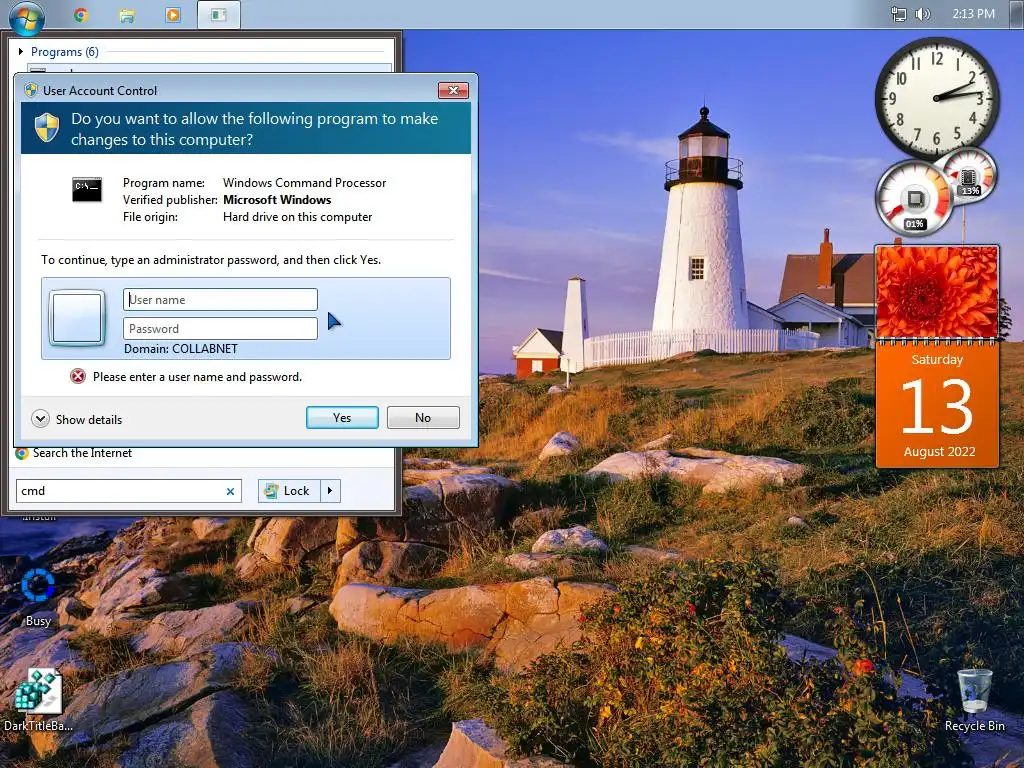The width and height of the screenshot is (1024, 768).
Task: Click the UAC shield icon in the header
Action: (47, 127)
